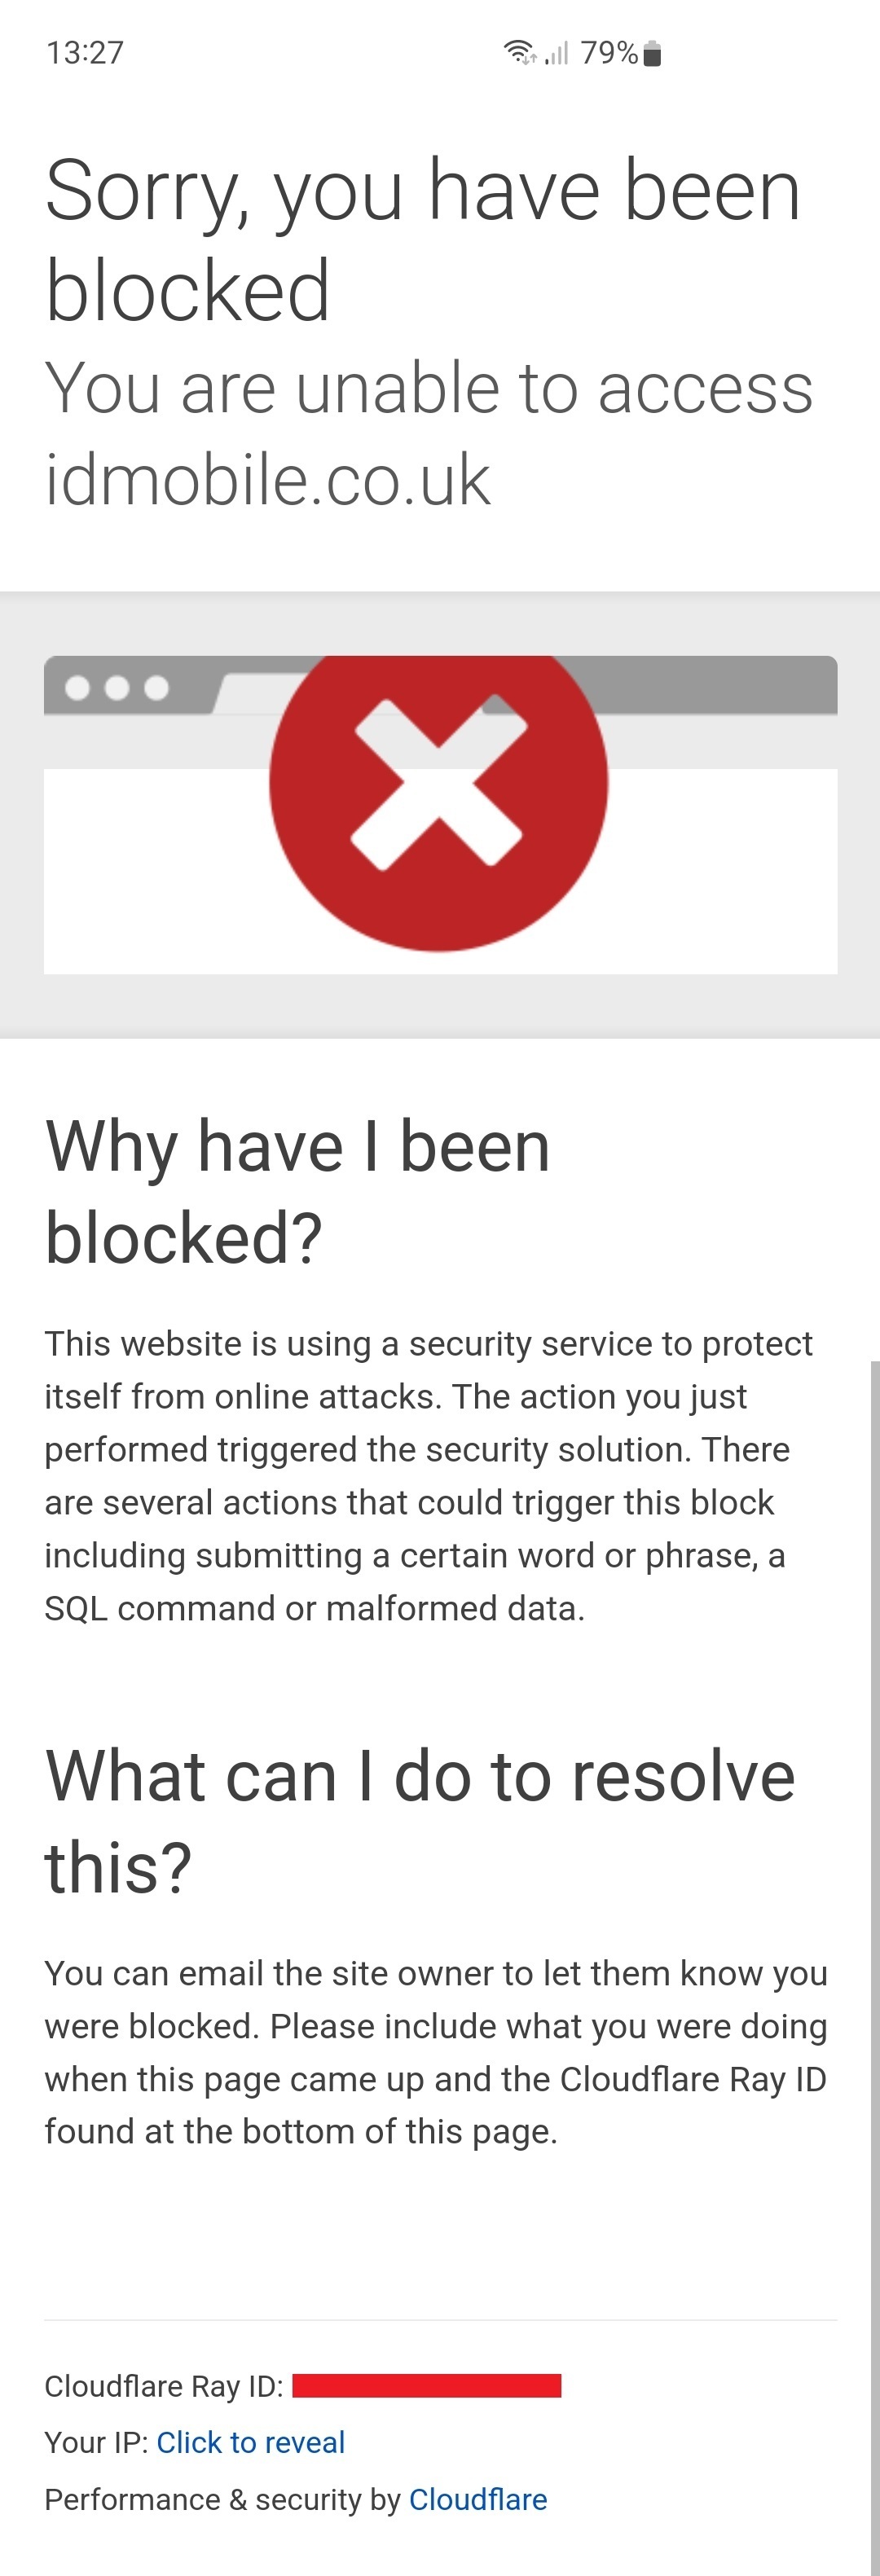Tap the 13:27 clock in status bar
The width and height of the screenshot is (880, 2576).
point(85,53)
